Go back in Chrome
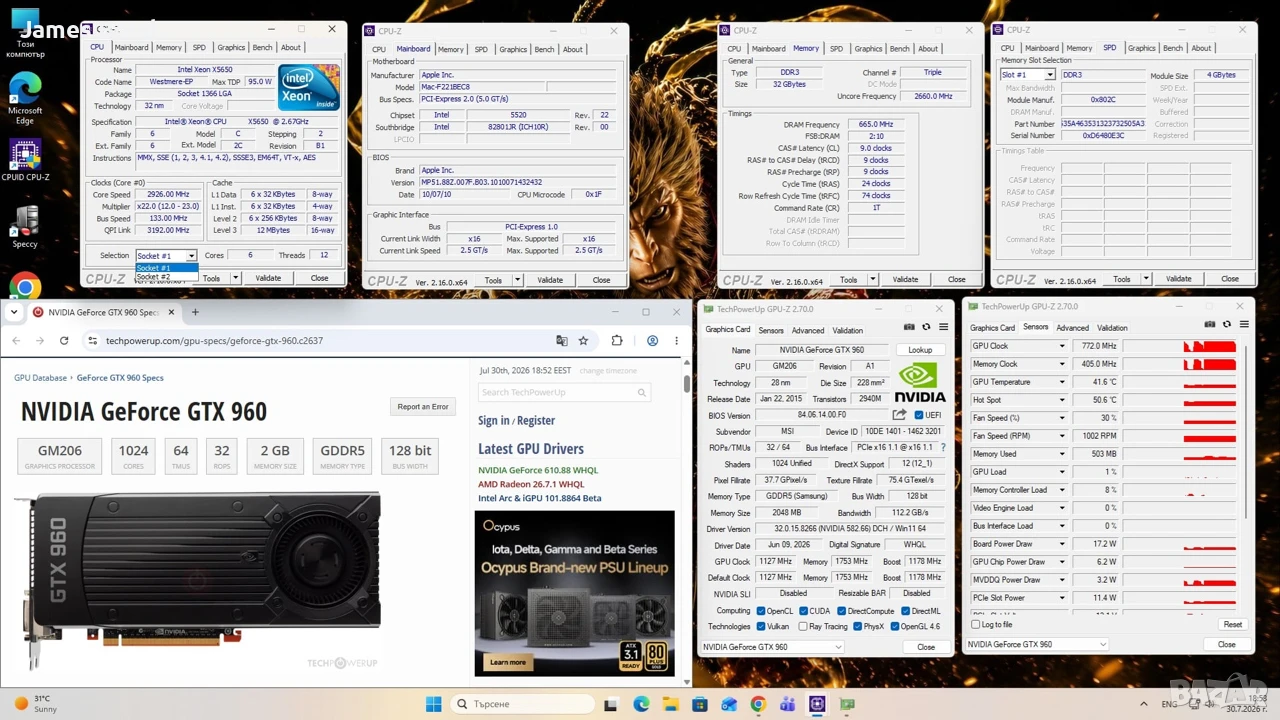The height and width of the screenshot is (720, 1280). [16, 341]
